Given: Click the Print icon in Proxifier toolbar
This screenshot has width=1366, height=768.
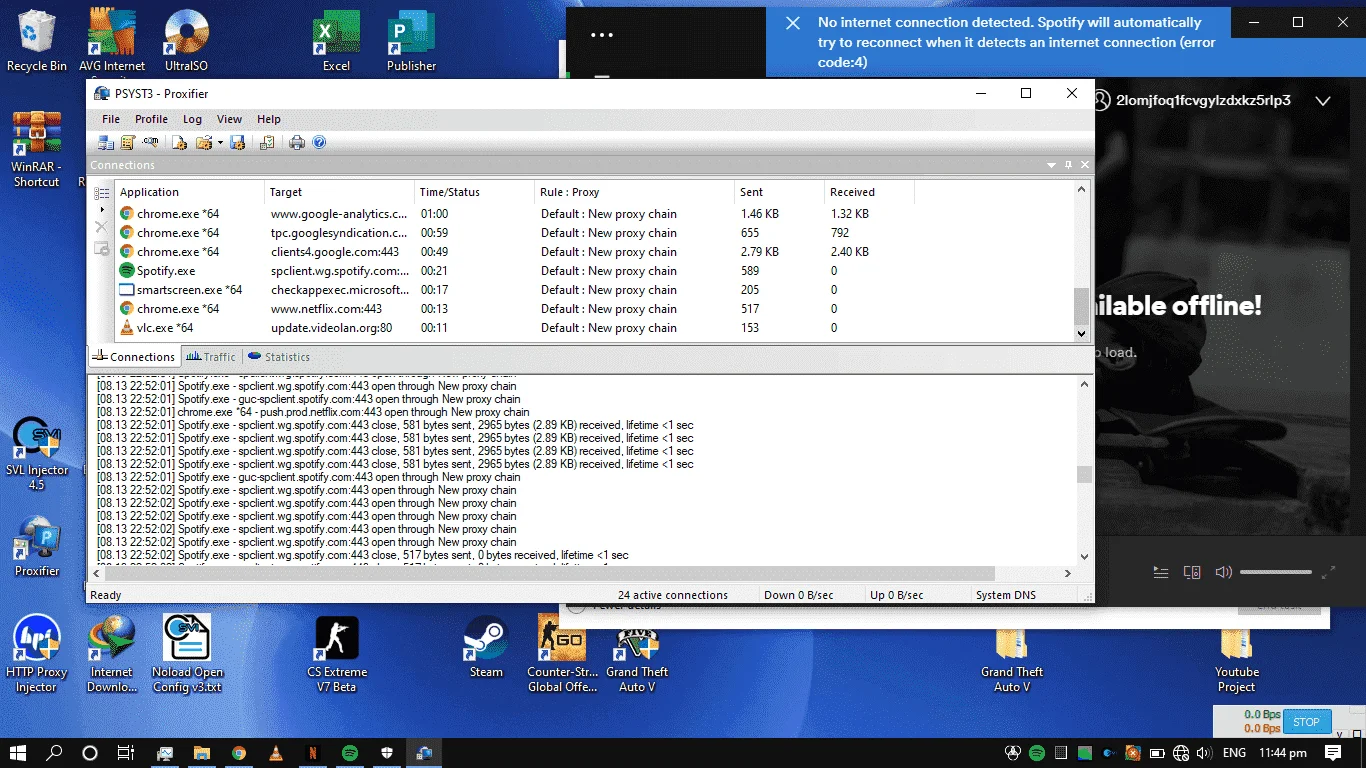Looking at the screenshot, I should tap(297, 143).
